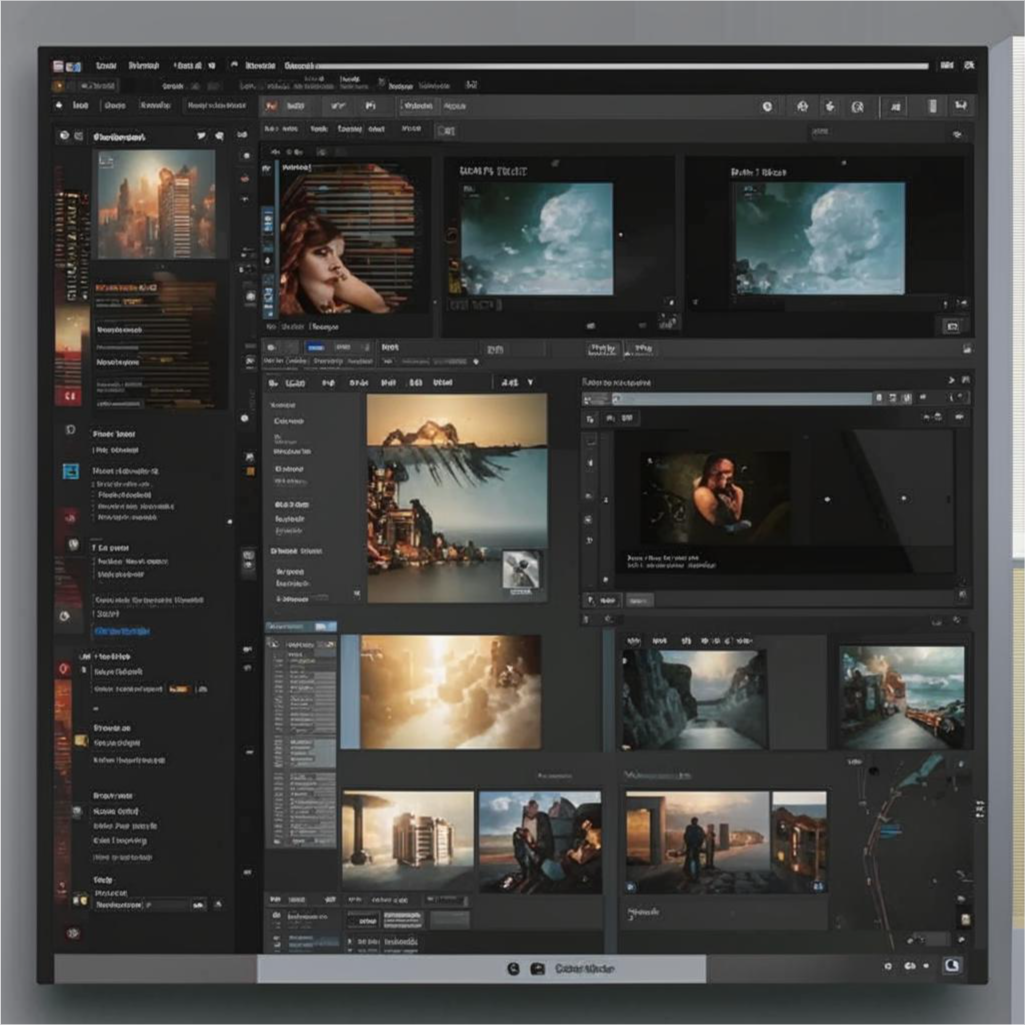Viewport: 1025px width, 1025px height.
Task: Click the highlighted square icon ending the taskbar
Action: coord(952,965)
